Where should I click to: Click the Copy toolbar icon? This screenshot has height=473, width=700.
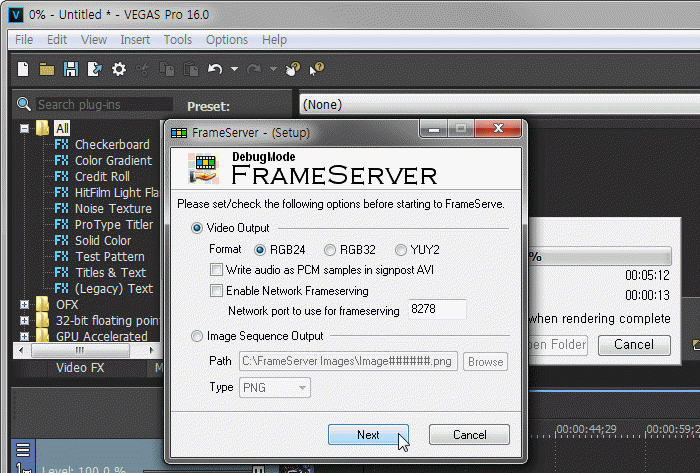pos(167,69)
